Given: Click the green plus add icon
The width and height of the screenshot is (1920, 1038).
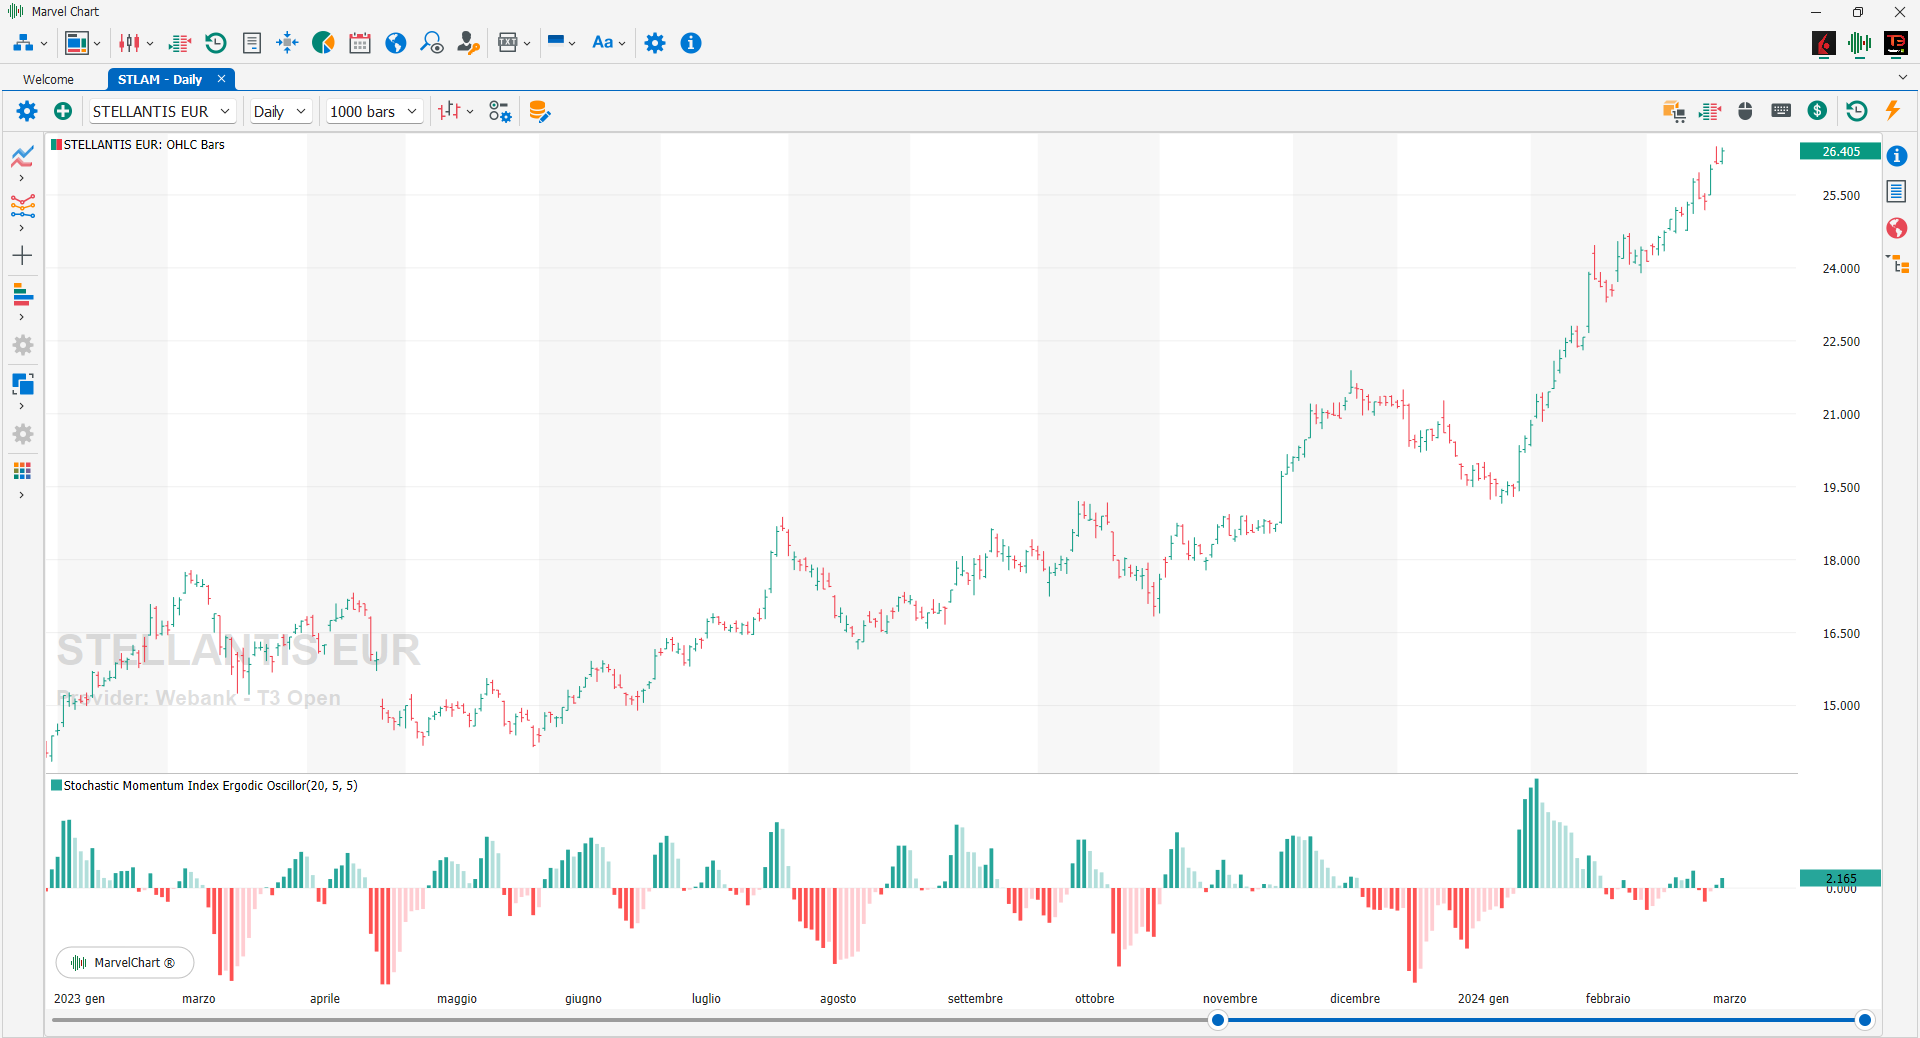Looking at the screenshot, I should coord(63,111).
